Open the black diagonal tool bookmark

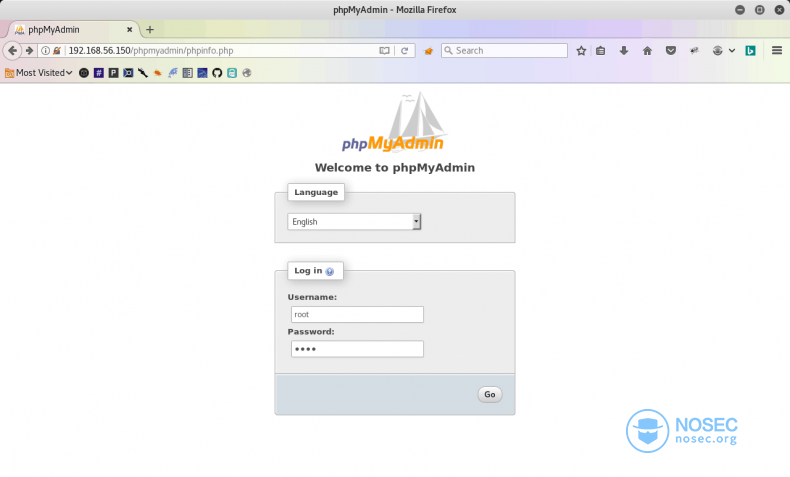click(x=143, y=73)
